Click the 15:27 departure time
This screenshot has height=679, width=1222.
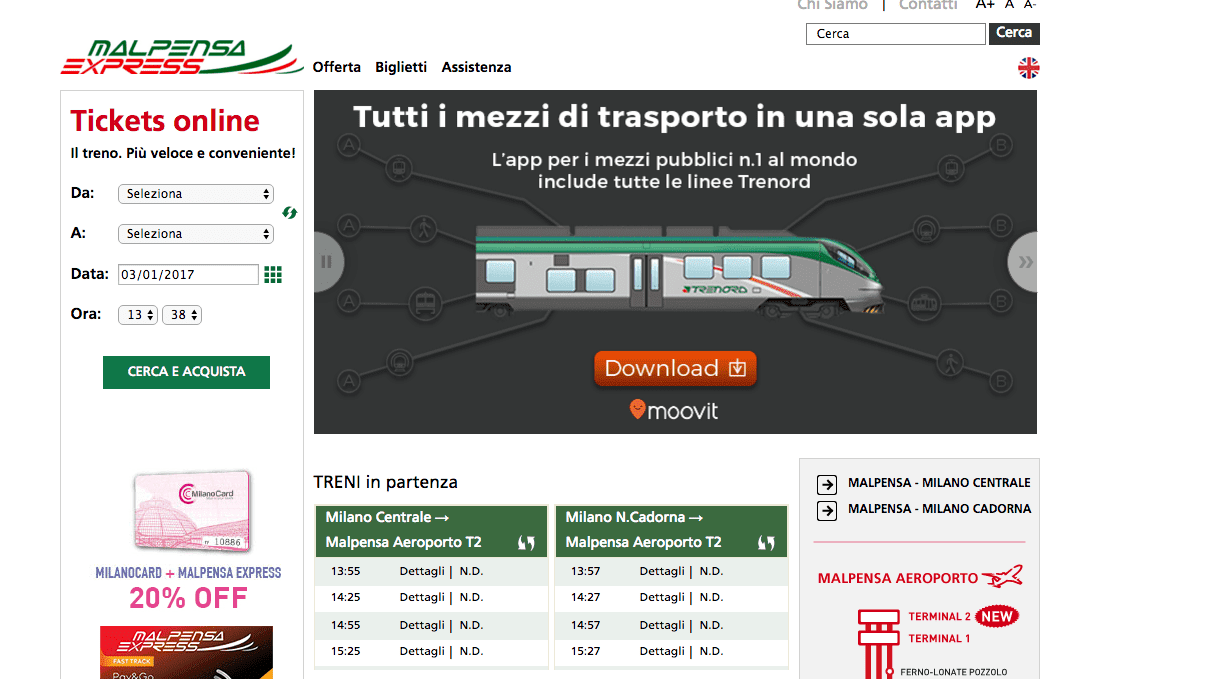point(585,651)
